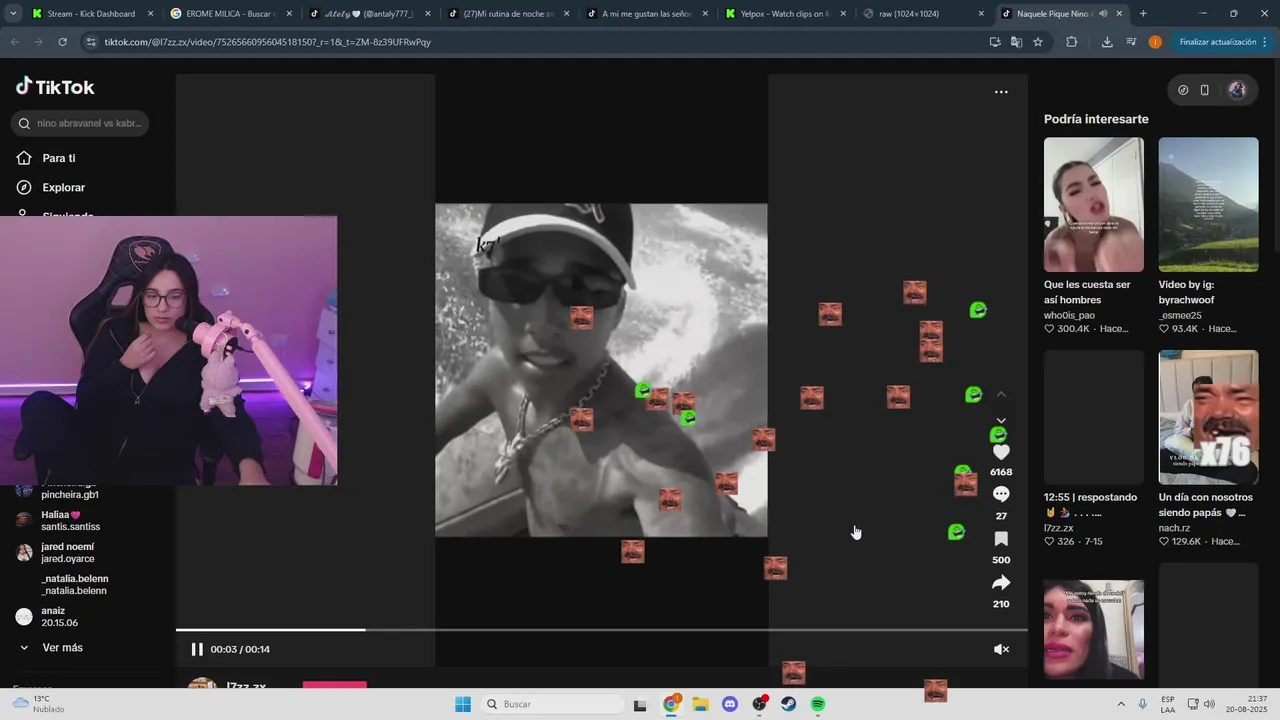Open the Para ti feed
This screenshot has height=720, width=1280.
pos(59,158)
